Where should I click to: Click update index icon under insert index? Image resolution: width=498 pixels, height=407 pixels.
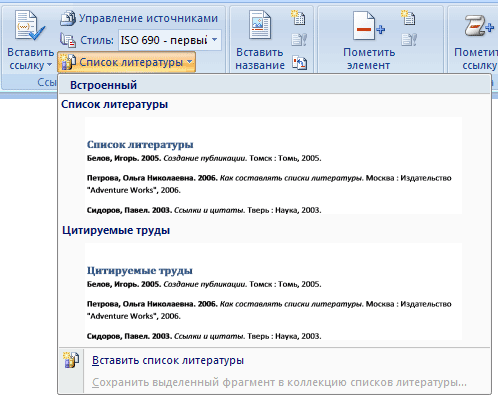(409, 40)
